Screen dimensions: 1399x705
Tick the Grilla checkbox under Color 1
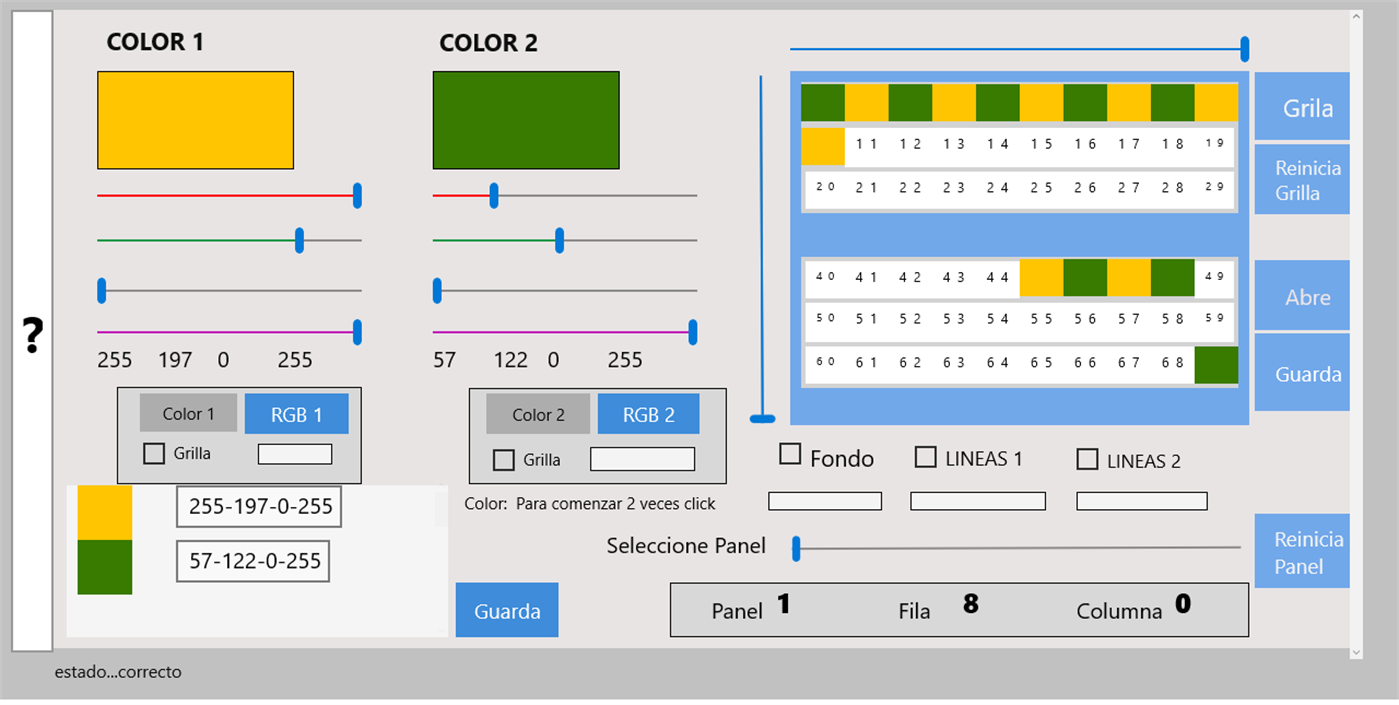pos(154,454)
